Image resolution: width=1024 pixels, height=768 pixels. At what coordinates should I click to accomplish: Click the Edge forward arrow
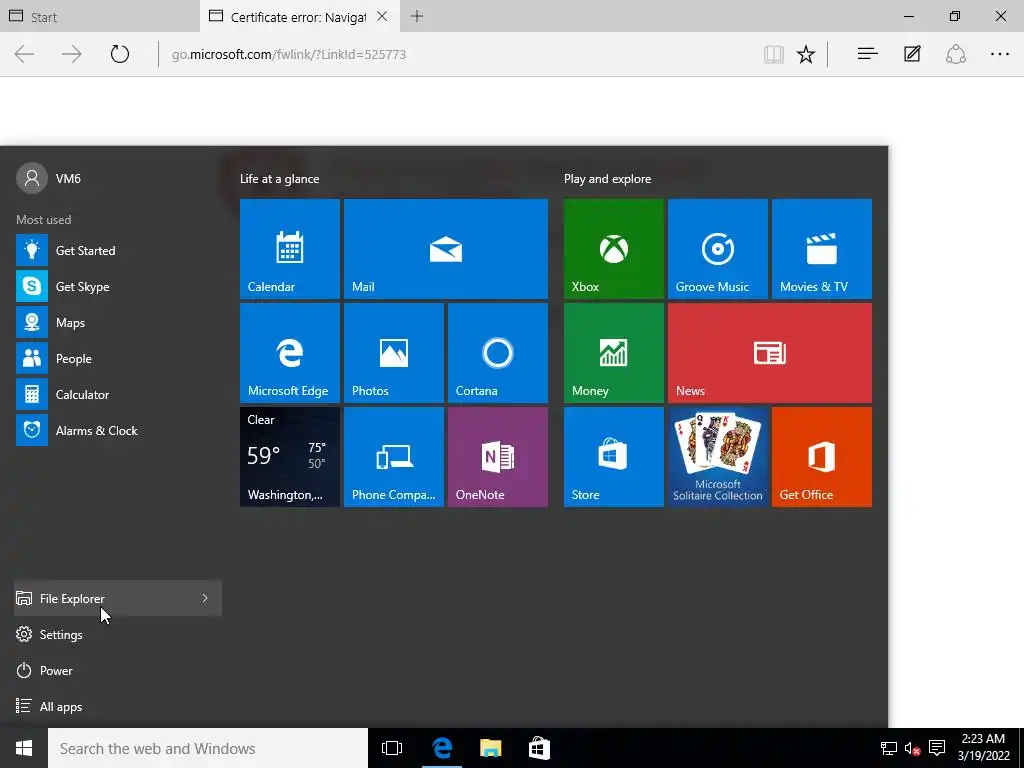pyautogui.click(x=72, y=54)
